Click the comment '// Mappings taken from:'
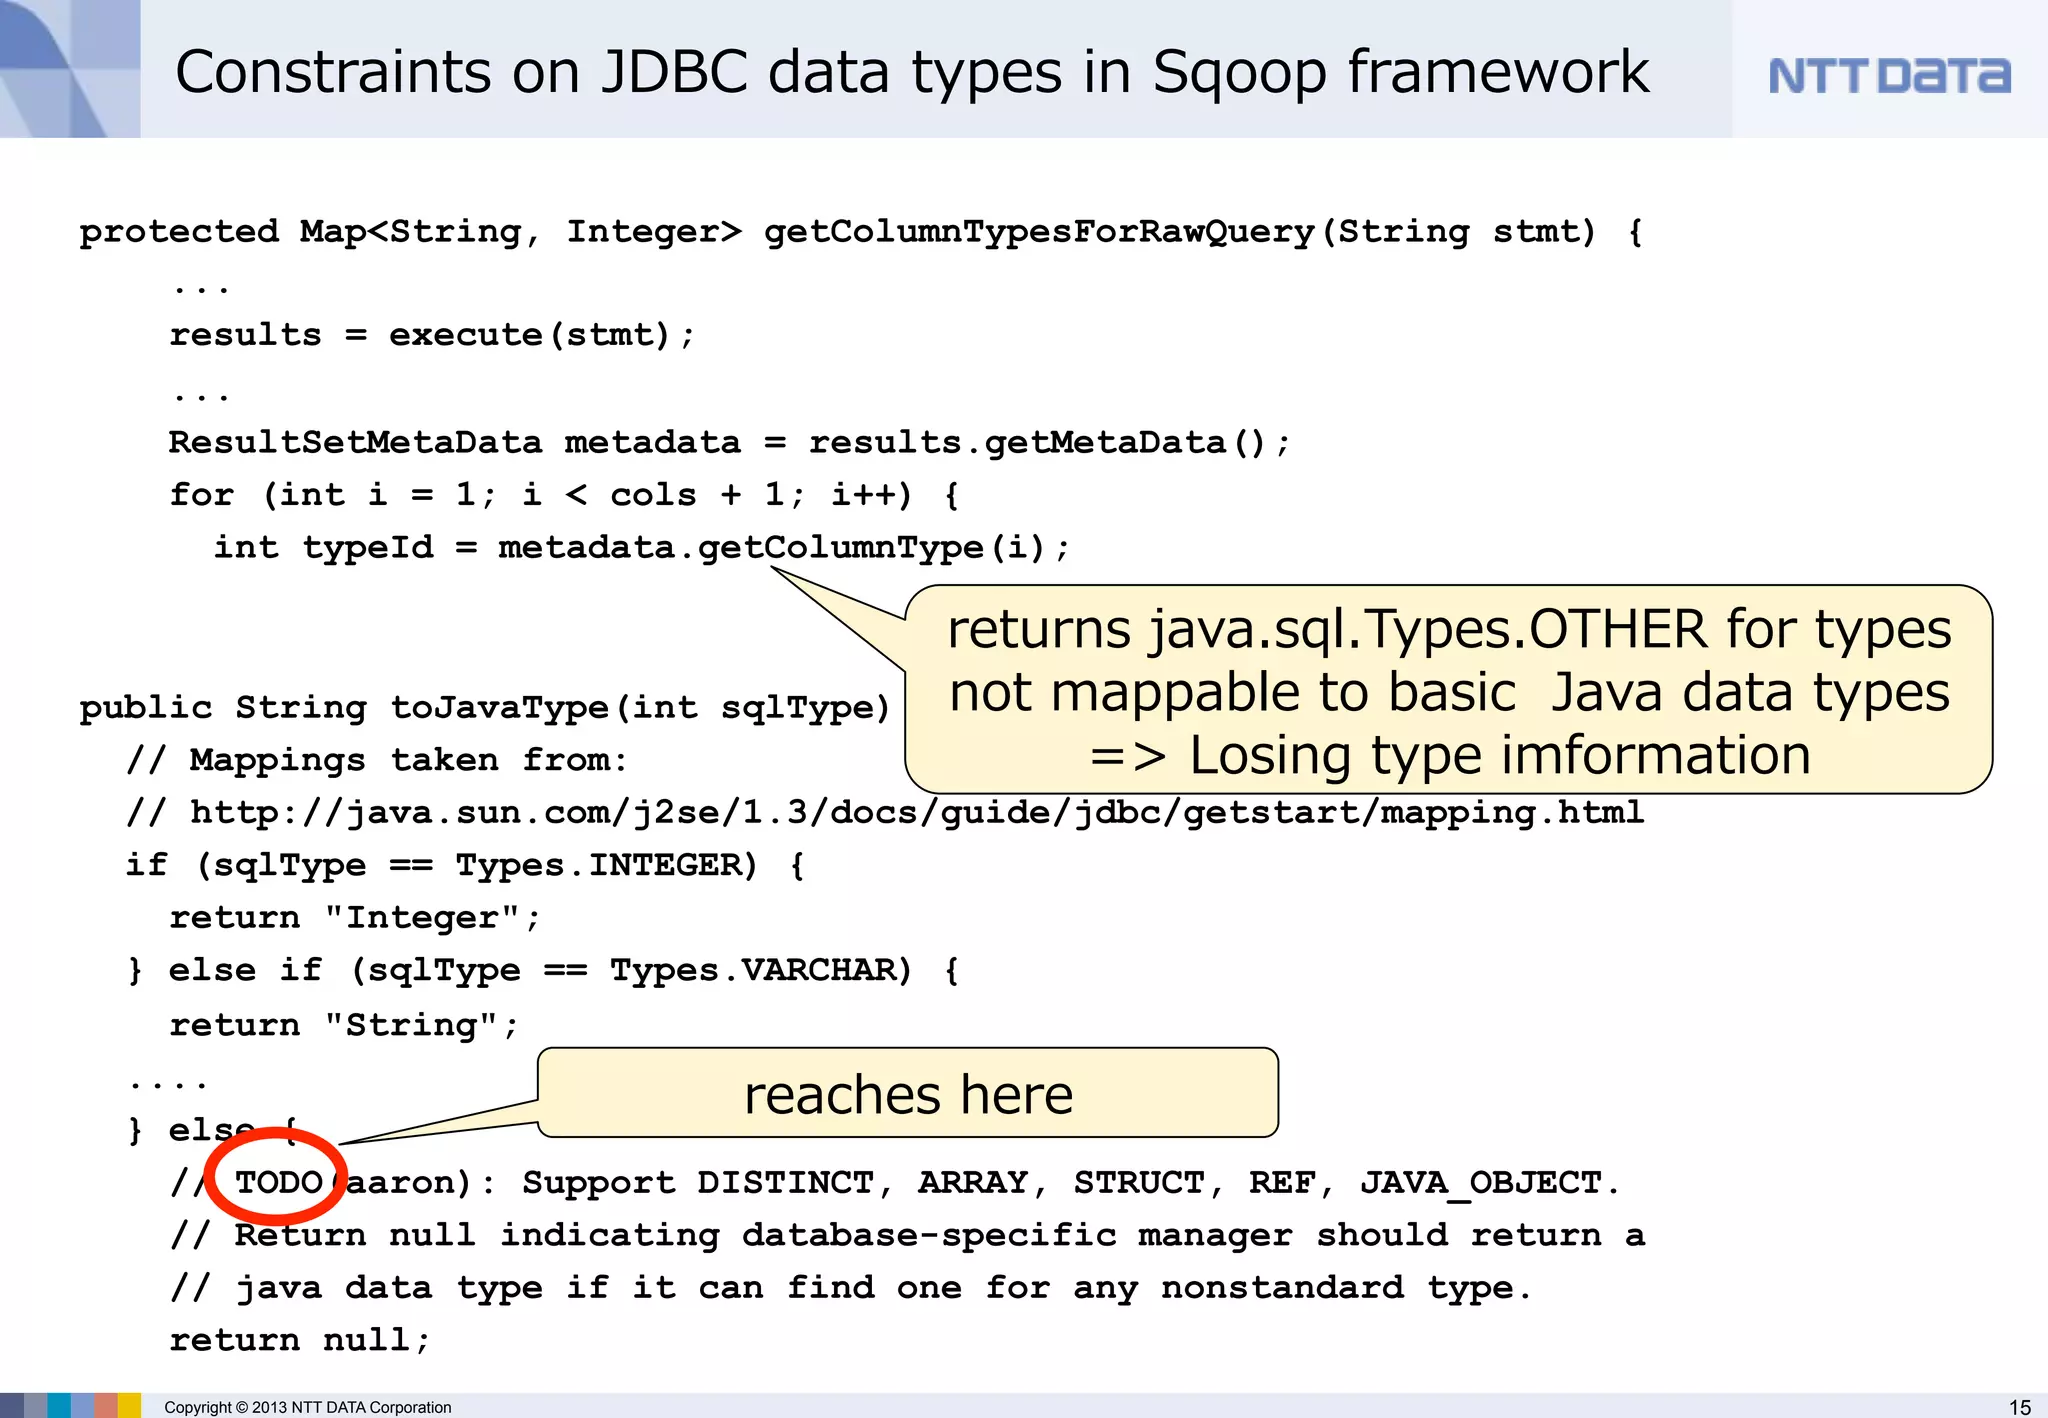The height and width of the screenshot is (1418, 2048). 377,760
